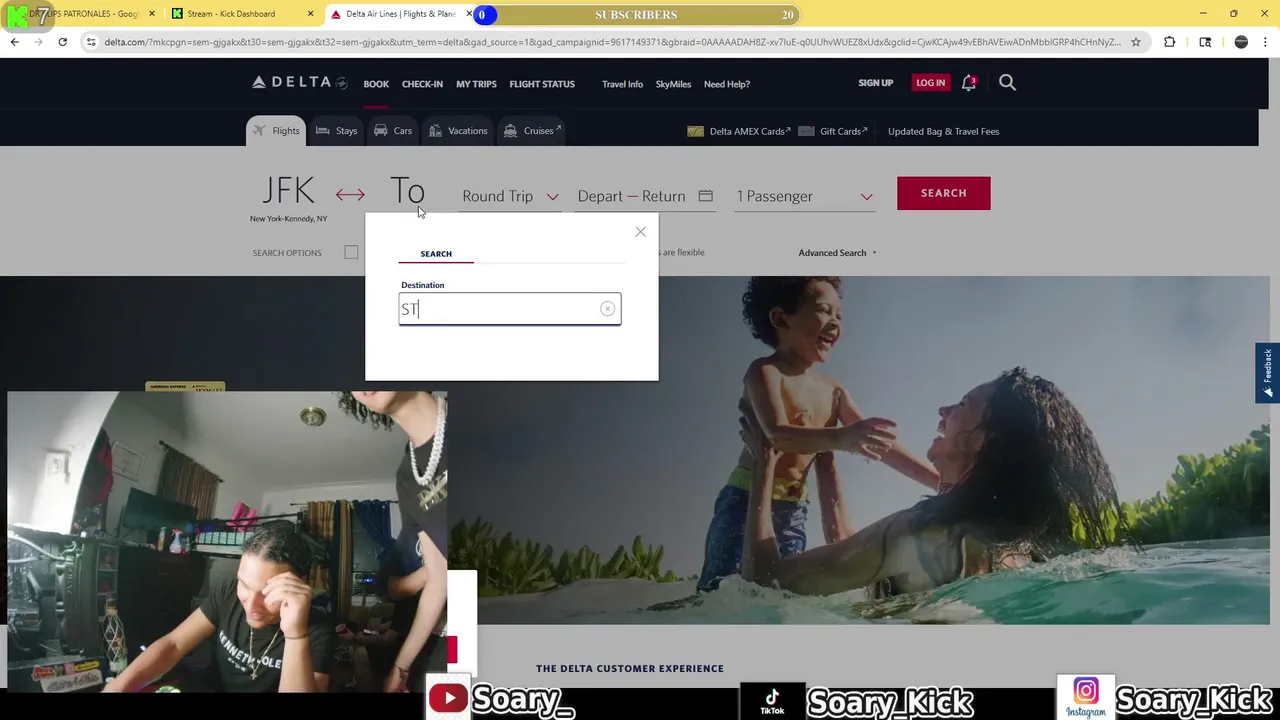Select the Flights tab
This screenshot has width=1280, height=720.
pos(275,131)
